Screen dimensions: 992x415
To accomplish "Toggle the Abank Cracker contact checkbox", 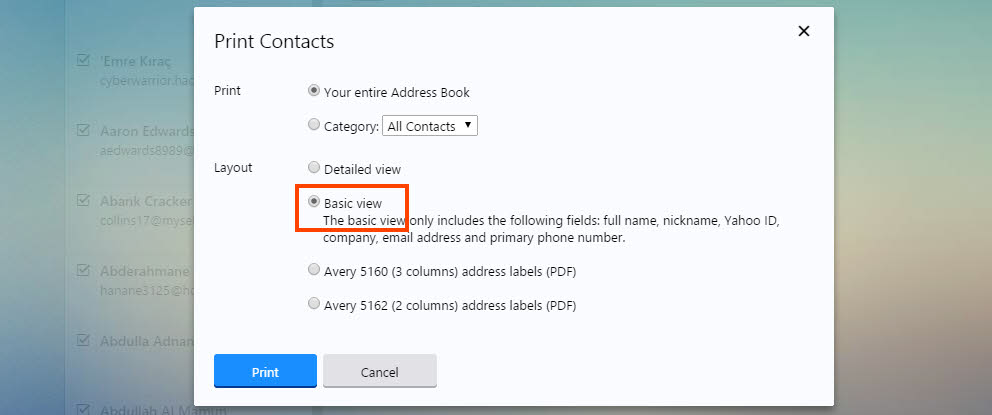I will tap(84, 200).
